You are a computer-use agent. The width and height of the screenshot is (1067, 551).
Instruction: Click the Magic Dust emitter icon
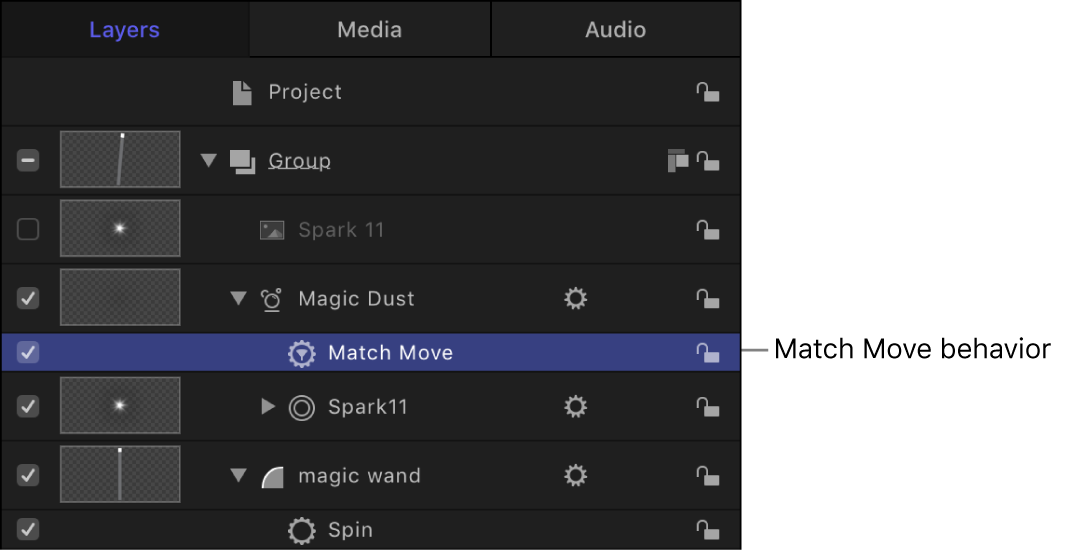(x=272, y=299)
